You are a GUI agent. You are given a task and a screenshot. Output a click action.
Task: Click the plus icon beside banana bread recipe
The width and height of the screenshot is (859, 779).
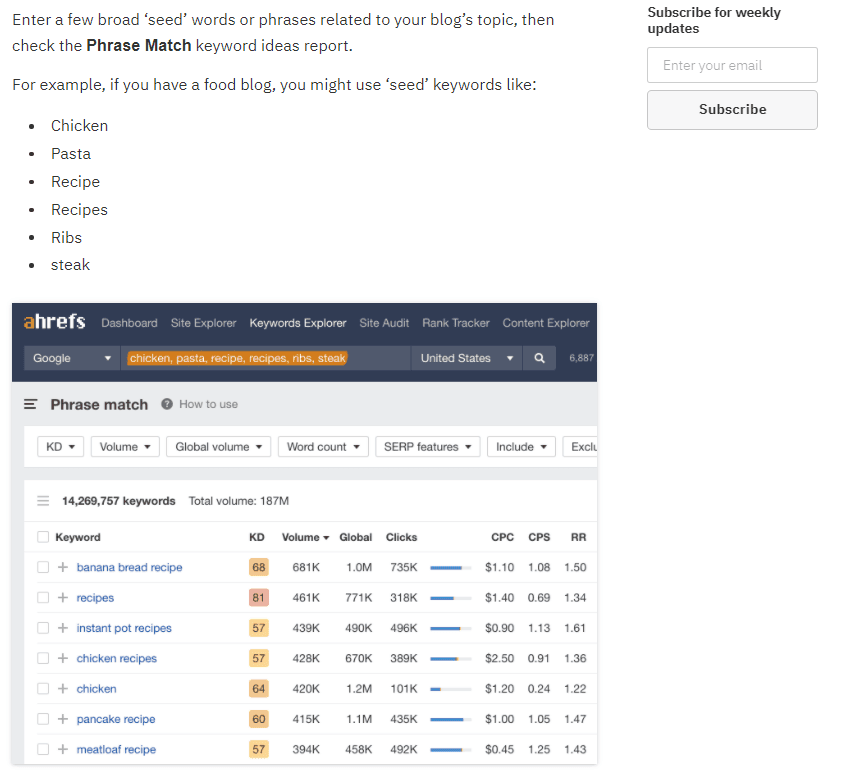pyautogui.click(x=61, y=567)
